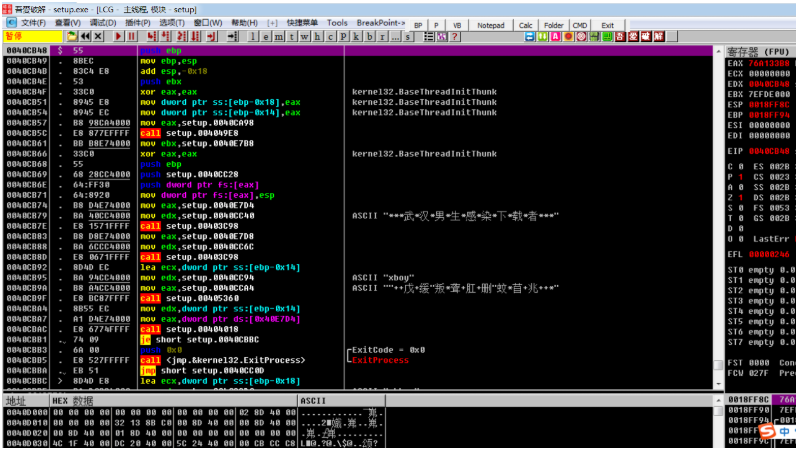798x449 pixels.
Task: Open the 调试(D) menu
Action: pyautogui.click(x=103, y=23)
